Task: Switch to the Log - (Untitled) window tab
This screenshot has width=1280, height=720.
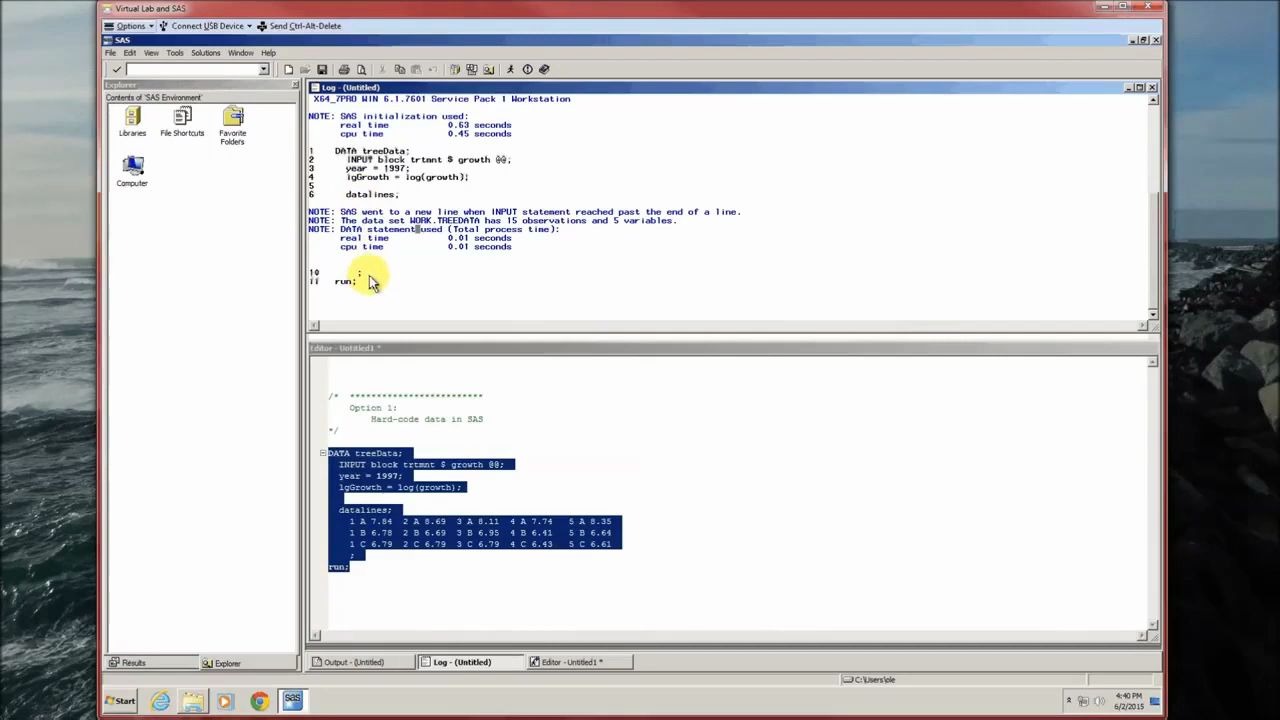Action: tap(470, 662)
